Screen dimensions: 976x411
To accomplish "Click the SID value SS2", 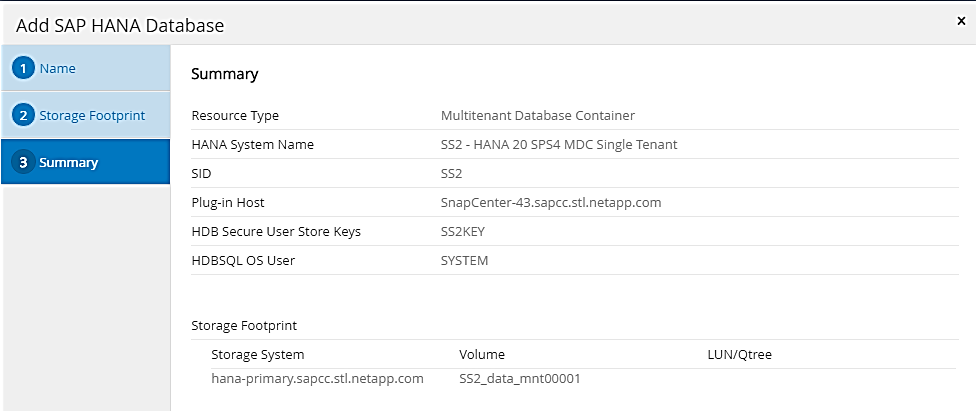I will pyautogui.click(x=452, y=174).
